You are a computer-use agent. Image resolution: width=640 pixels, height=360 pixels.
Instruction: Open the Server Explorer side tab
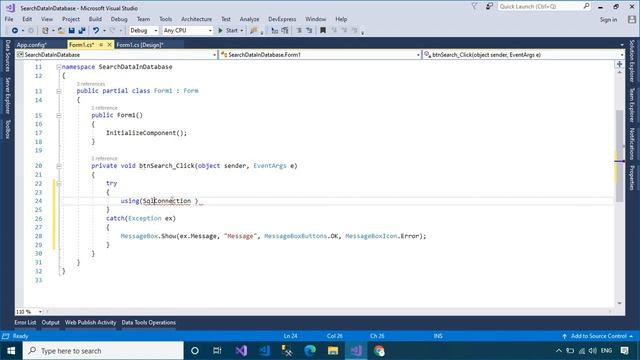coord(7,96)
